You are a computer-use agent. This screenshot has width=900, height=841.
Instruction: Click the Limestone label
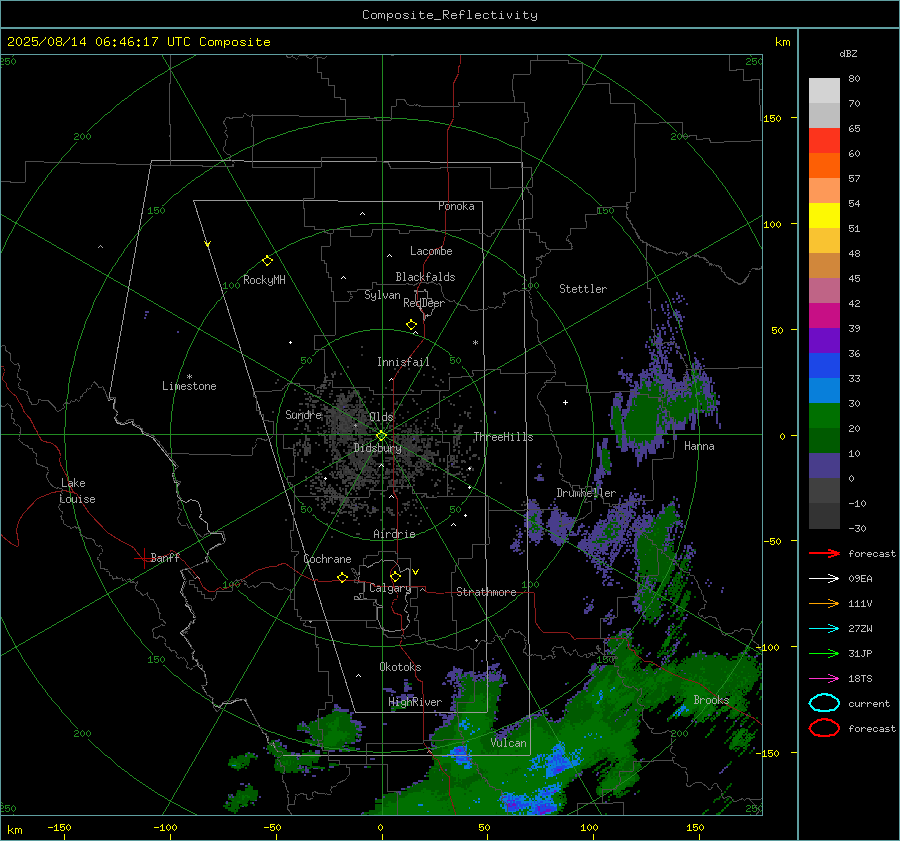point(189,386)
